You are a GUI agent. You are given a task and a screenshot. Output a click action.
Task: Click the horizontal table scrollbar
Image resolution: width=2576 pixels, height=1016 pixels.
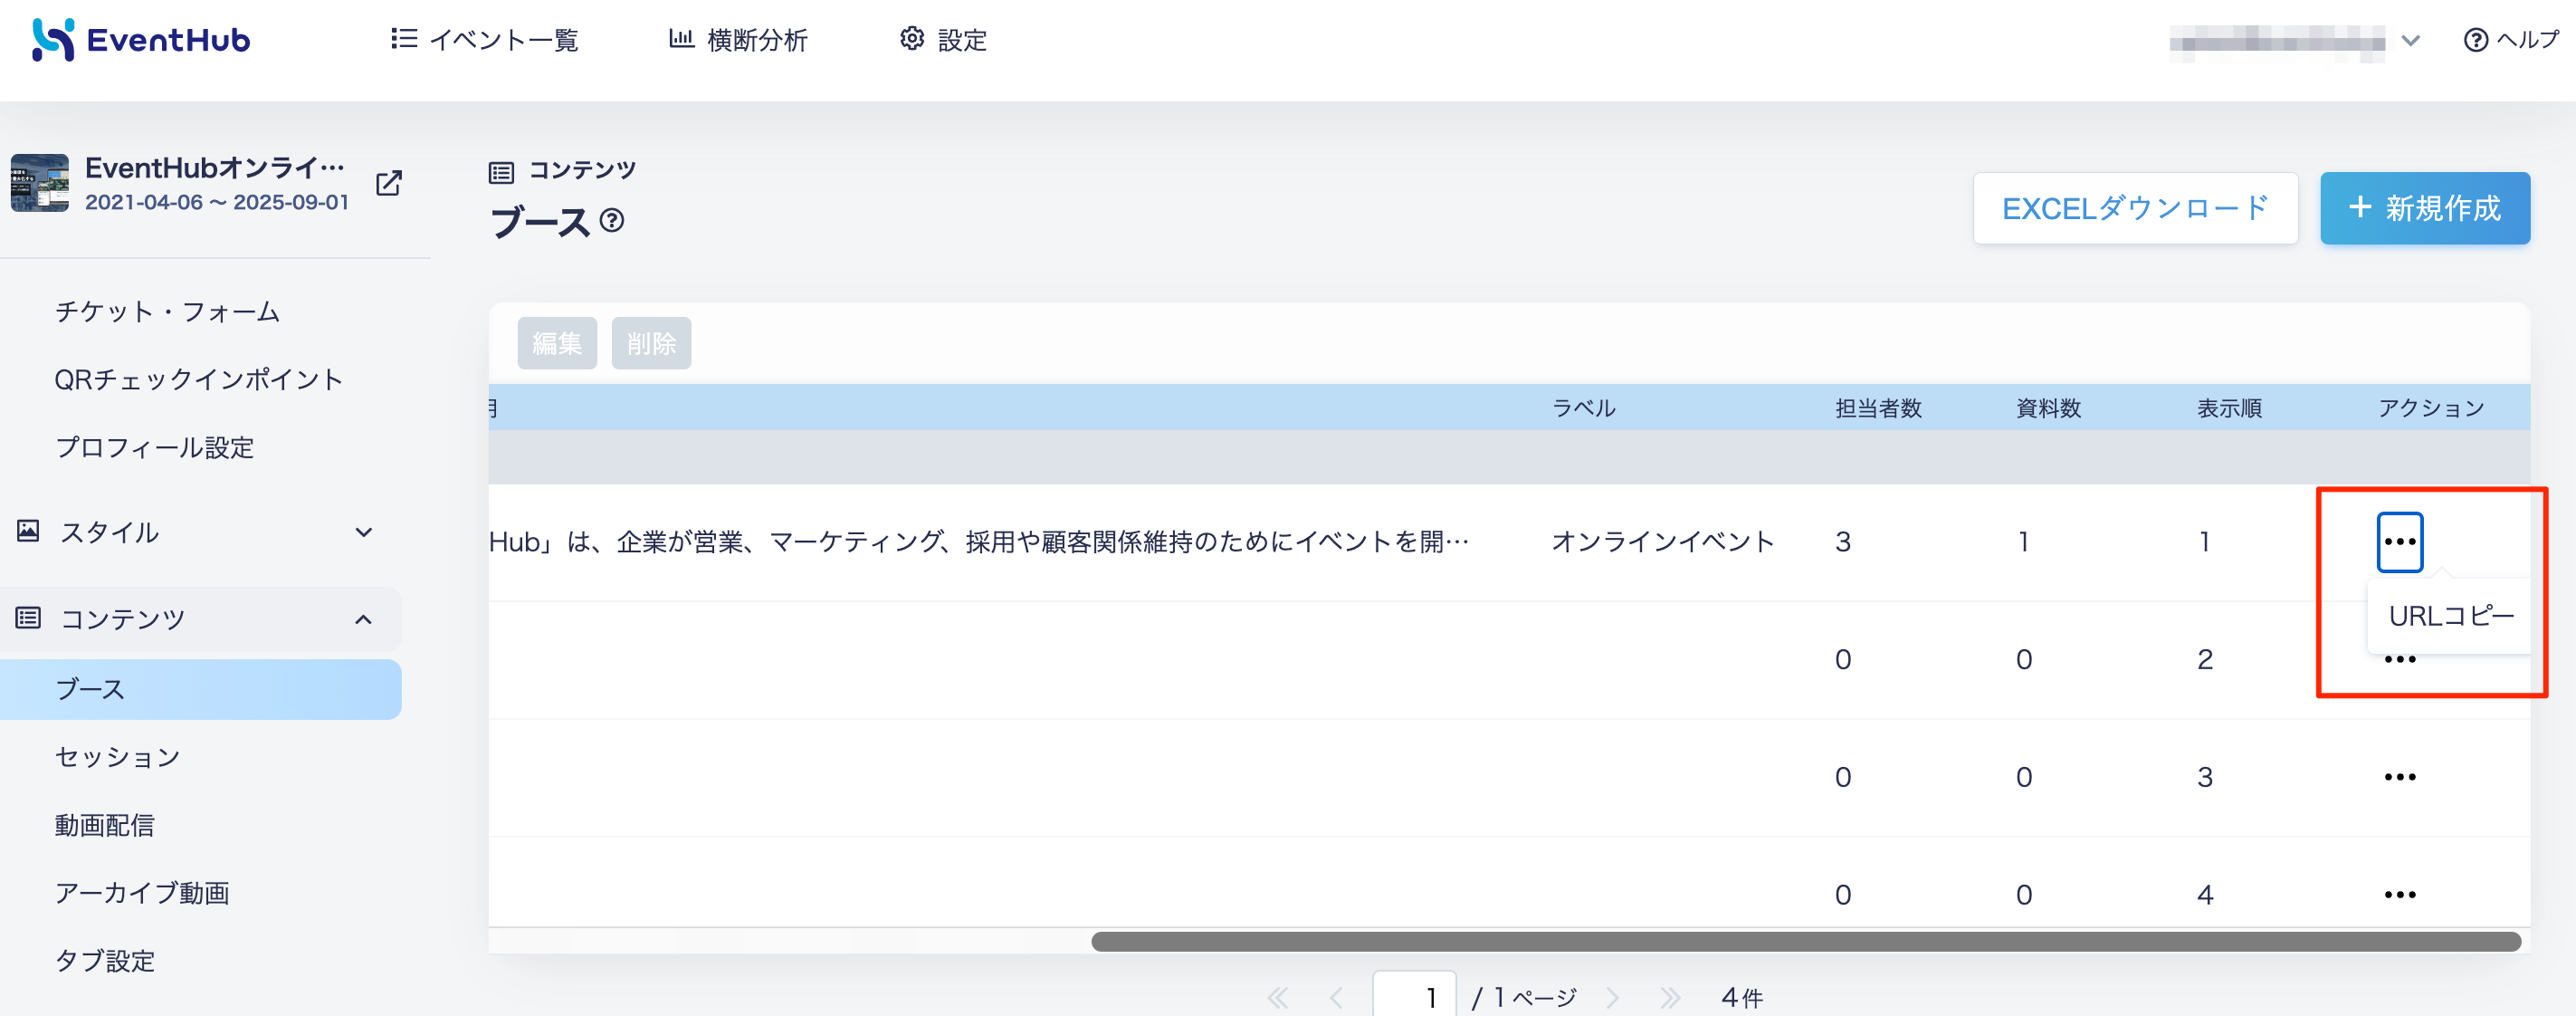coord(1805,942)
